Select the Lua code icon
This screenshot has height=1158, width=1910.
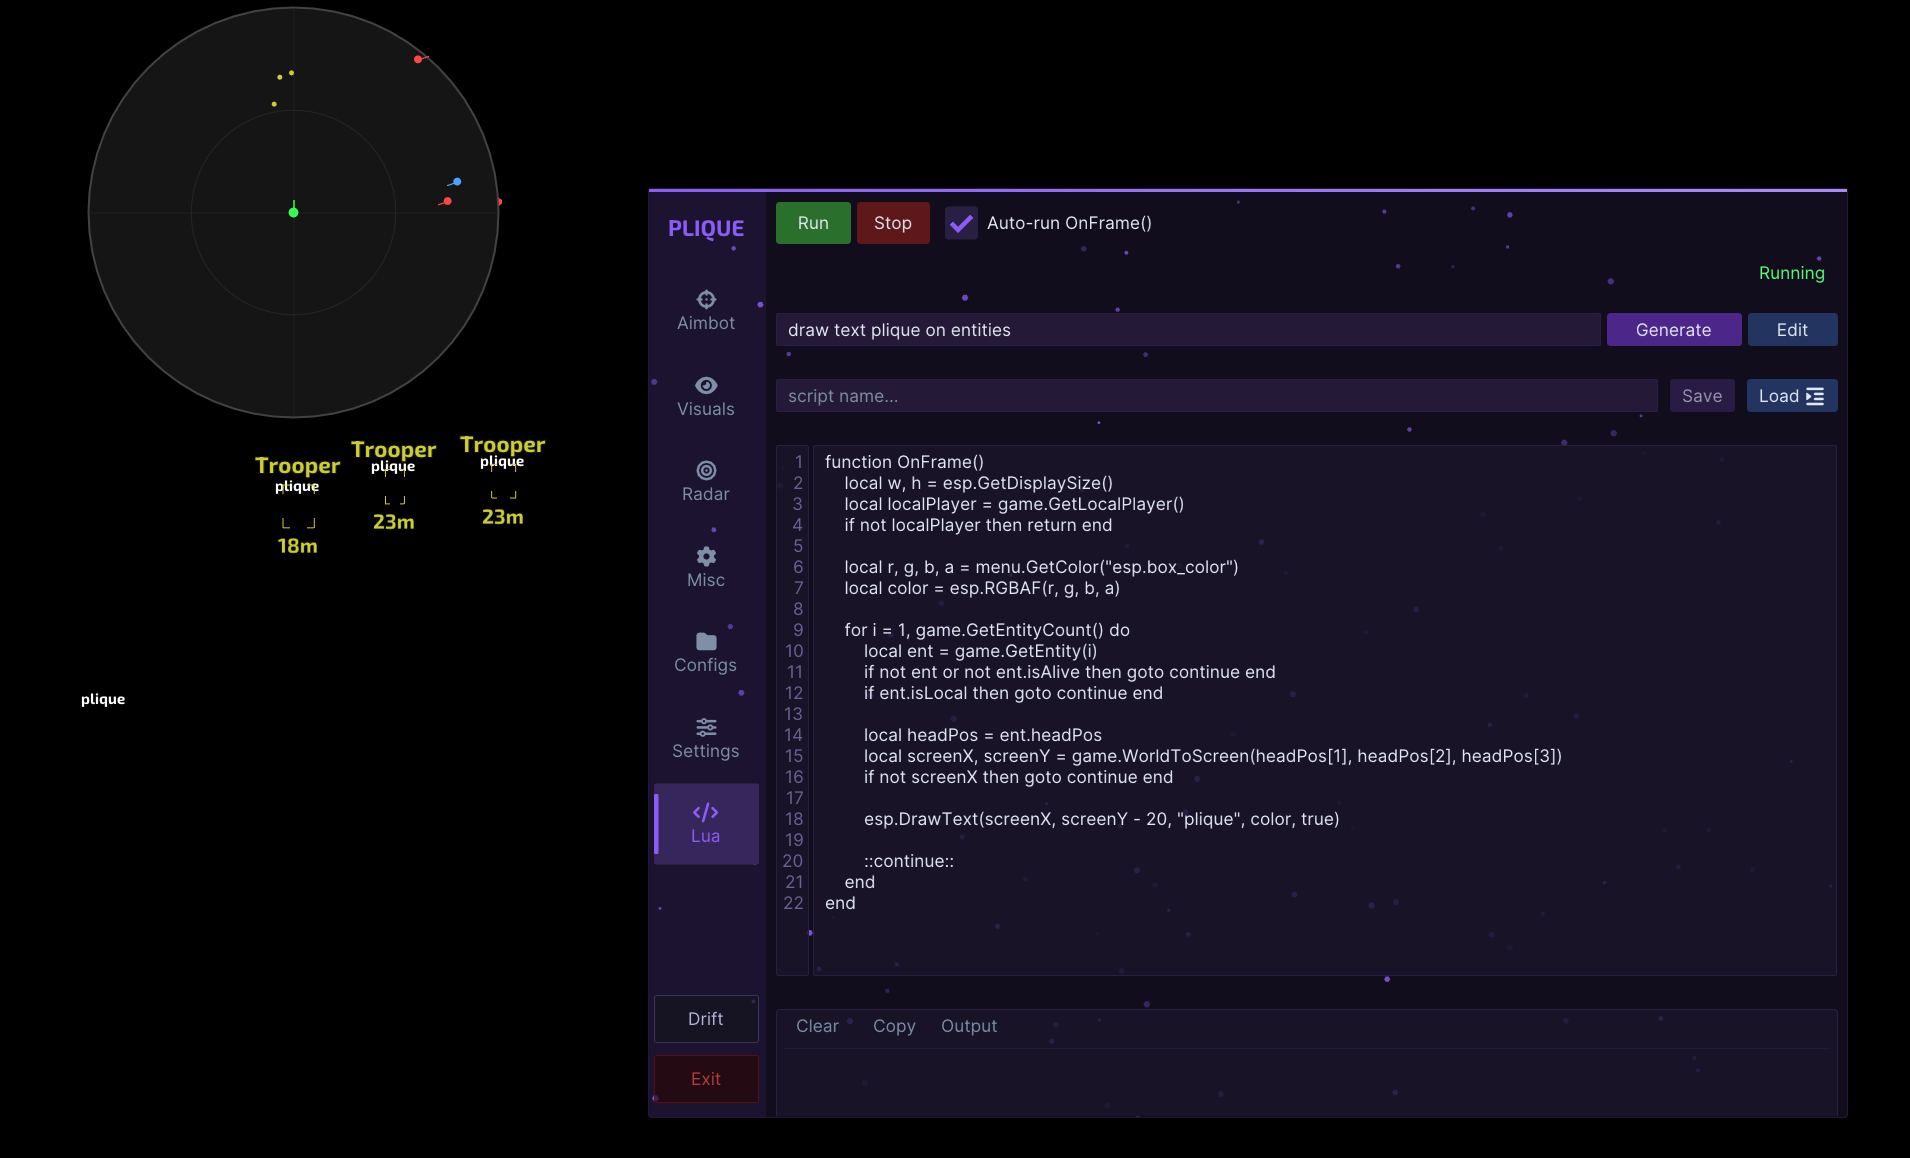click(x=706, y=812)
